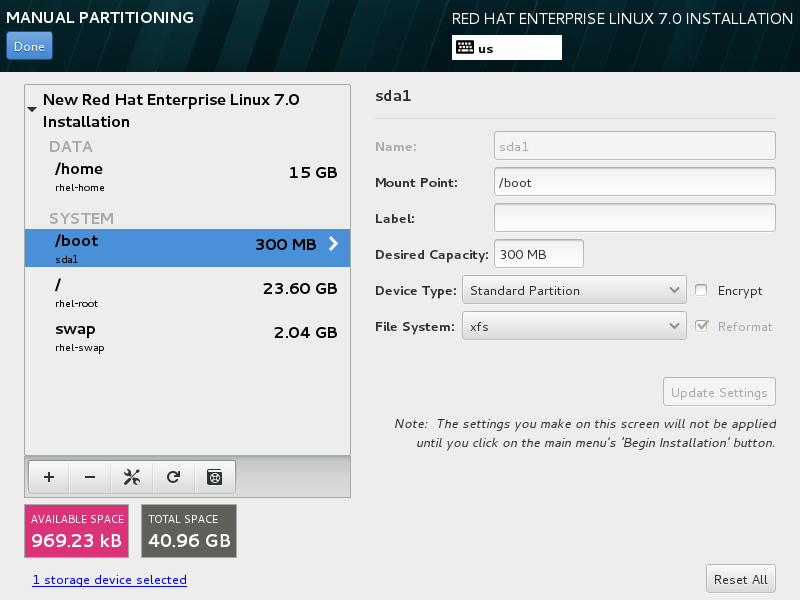The image size is (800, 600).
Task: Click the plus icon to add a mount point
Action: (49, 477)
